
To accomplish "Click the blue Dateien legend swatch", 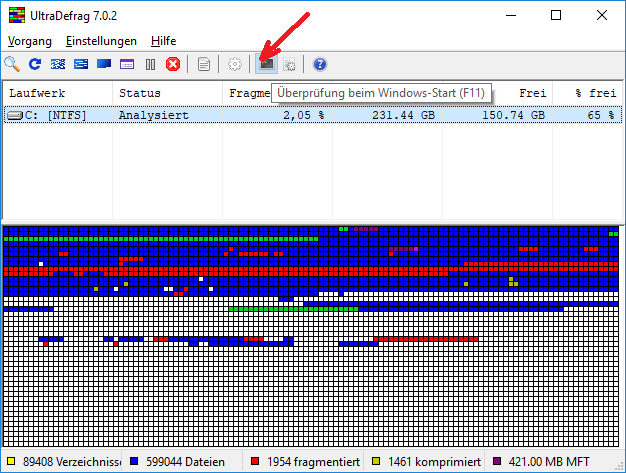I will (x=134, y=461).
